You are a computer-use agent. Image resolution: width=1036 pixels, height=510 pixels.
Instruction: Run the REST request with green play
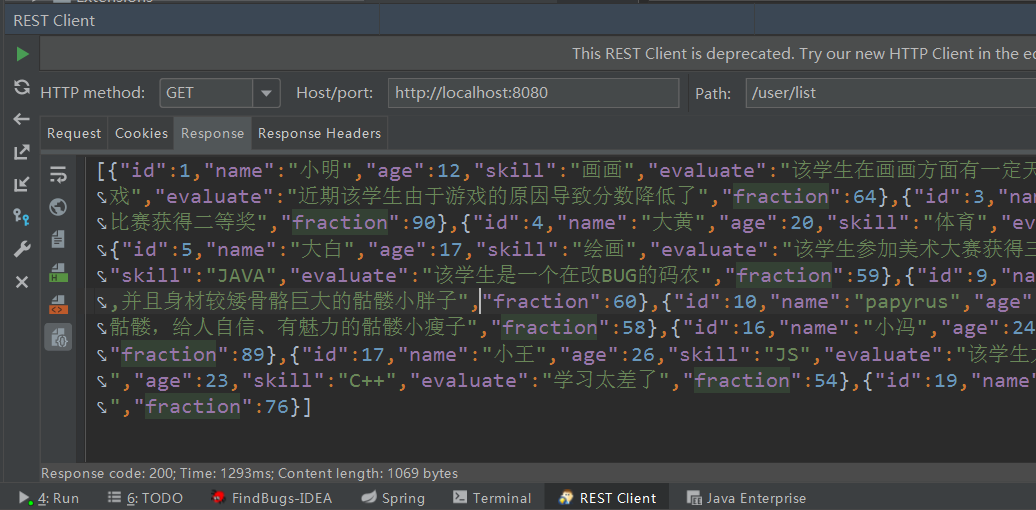[x=22, y=54]
